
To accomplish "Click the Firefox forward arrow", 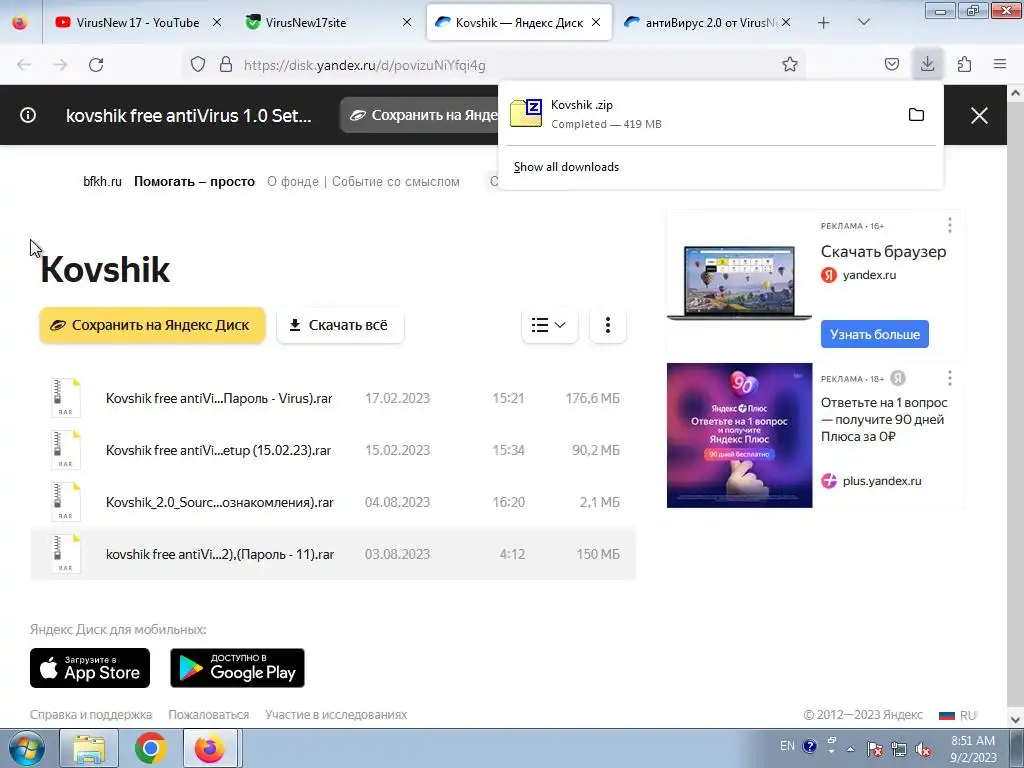I will (x=60, y=65).
